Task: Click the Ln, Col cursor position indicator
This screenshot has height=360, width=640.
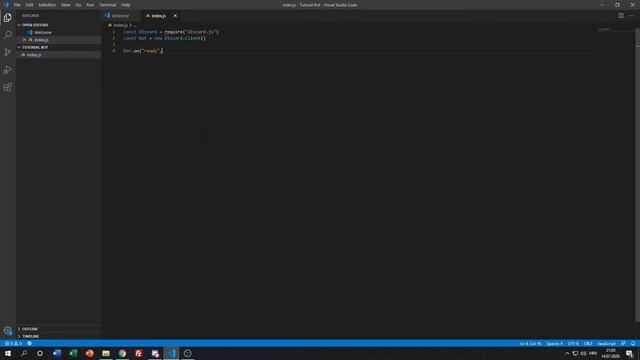Action: 530,344
